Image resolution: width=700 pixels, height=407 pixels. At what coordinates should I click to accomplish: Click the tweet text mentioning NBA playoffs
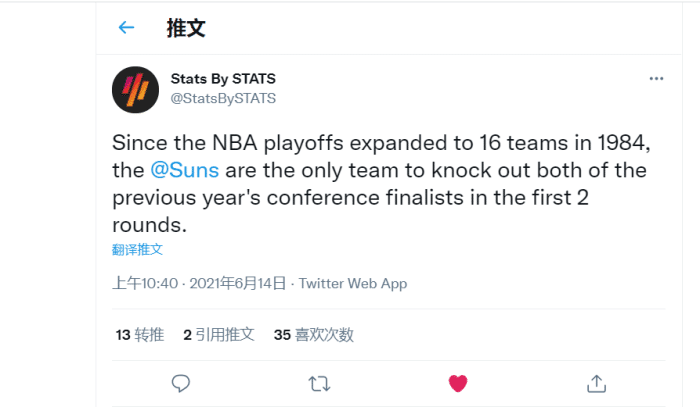click(x=379, y=142)
